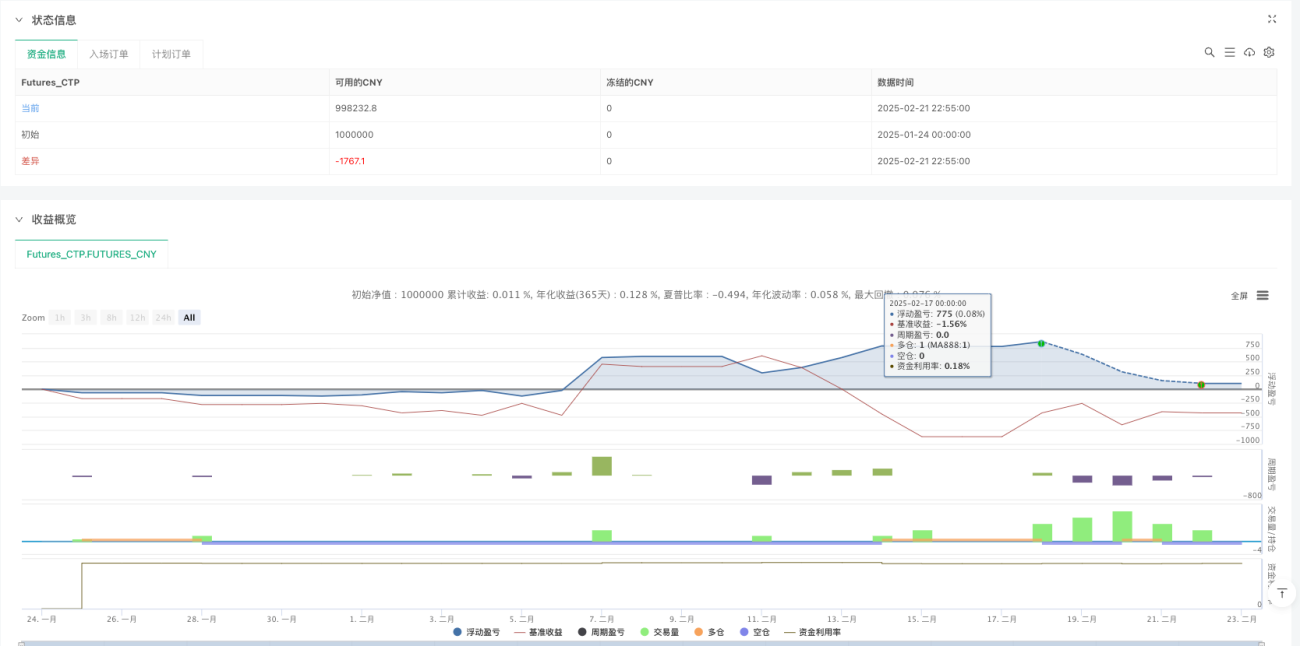This screenshot has height=646, width=1300.
Task: Collapse the 状态信息 section chevron
Action: pyautogui.click(x=18, y=20)
